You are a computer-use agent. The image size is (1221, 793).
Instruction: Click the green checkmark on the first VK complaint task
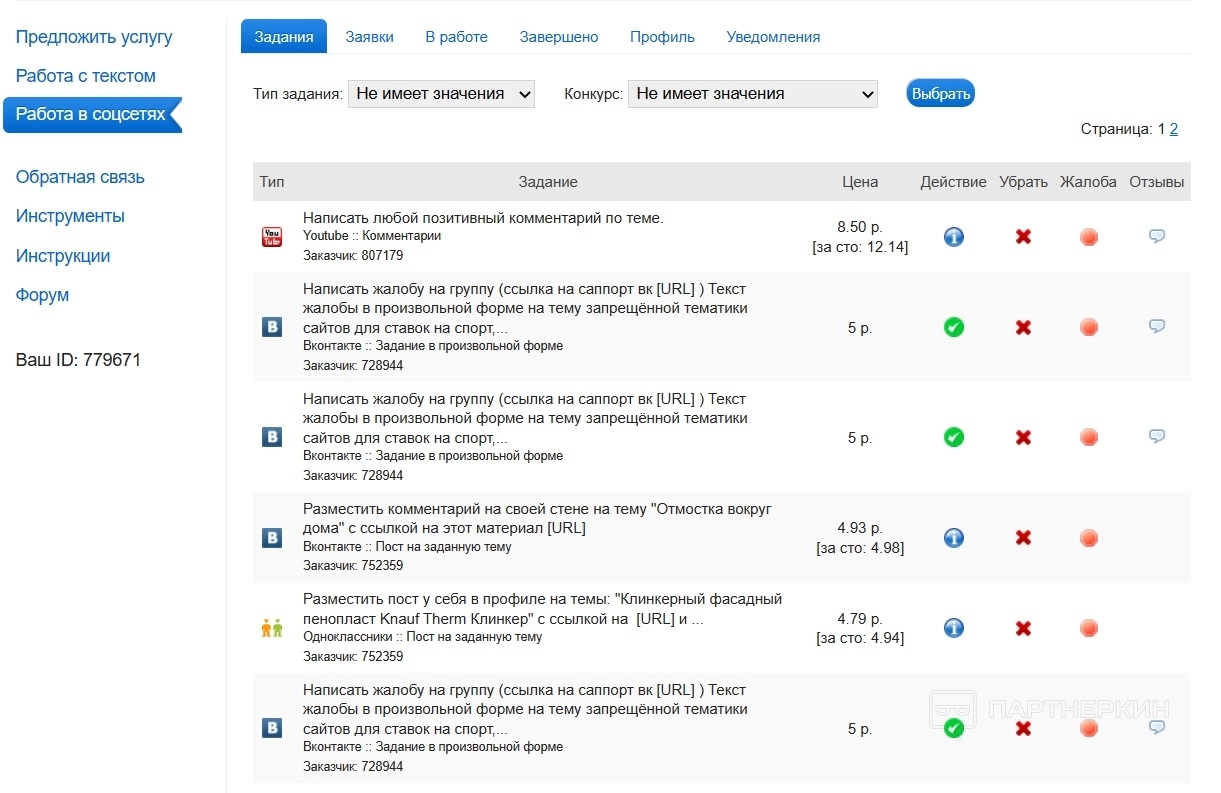(x=954, y=327)
